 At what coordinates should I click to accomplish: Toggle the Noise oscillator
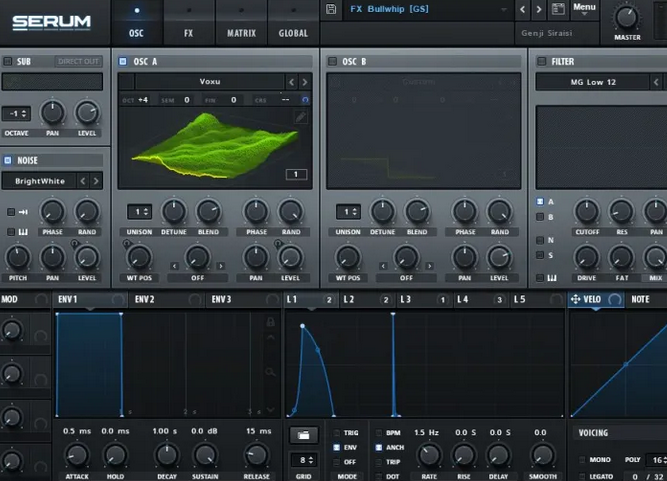pos(8,160)
